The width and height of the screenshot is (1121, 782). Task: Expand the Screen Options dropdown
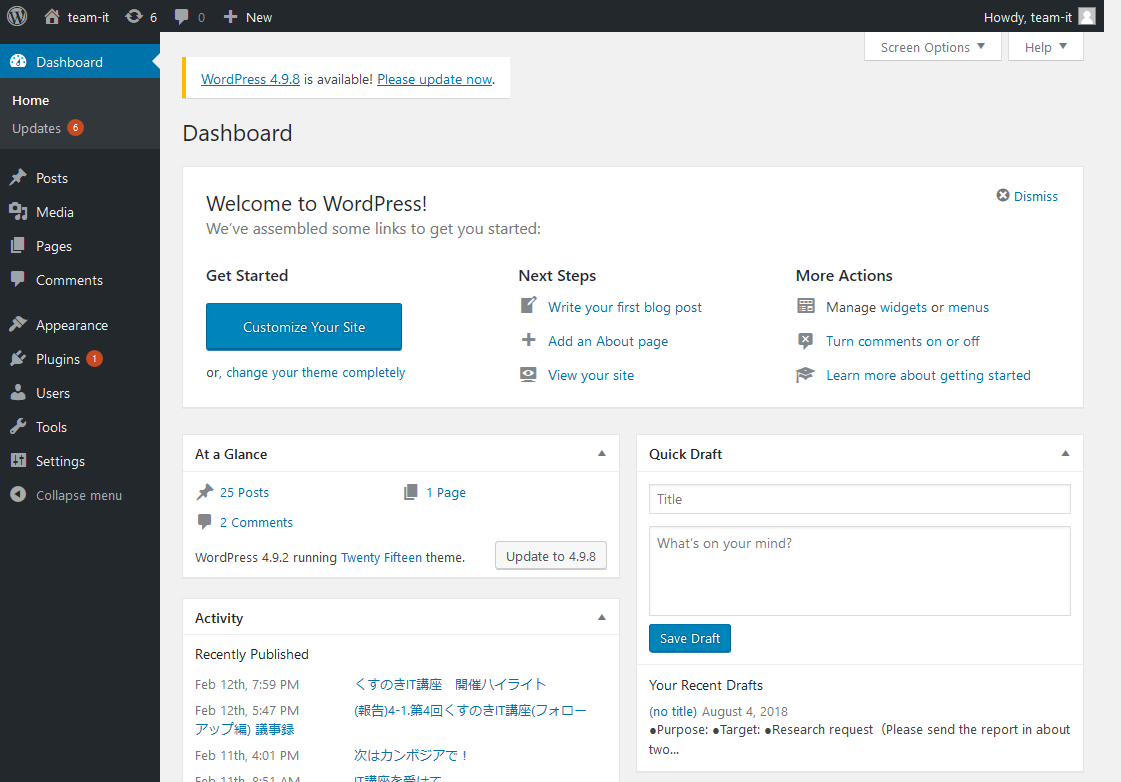point(932,47)
